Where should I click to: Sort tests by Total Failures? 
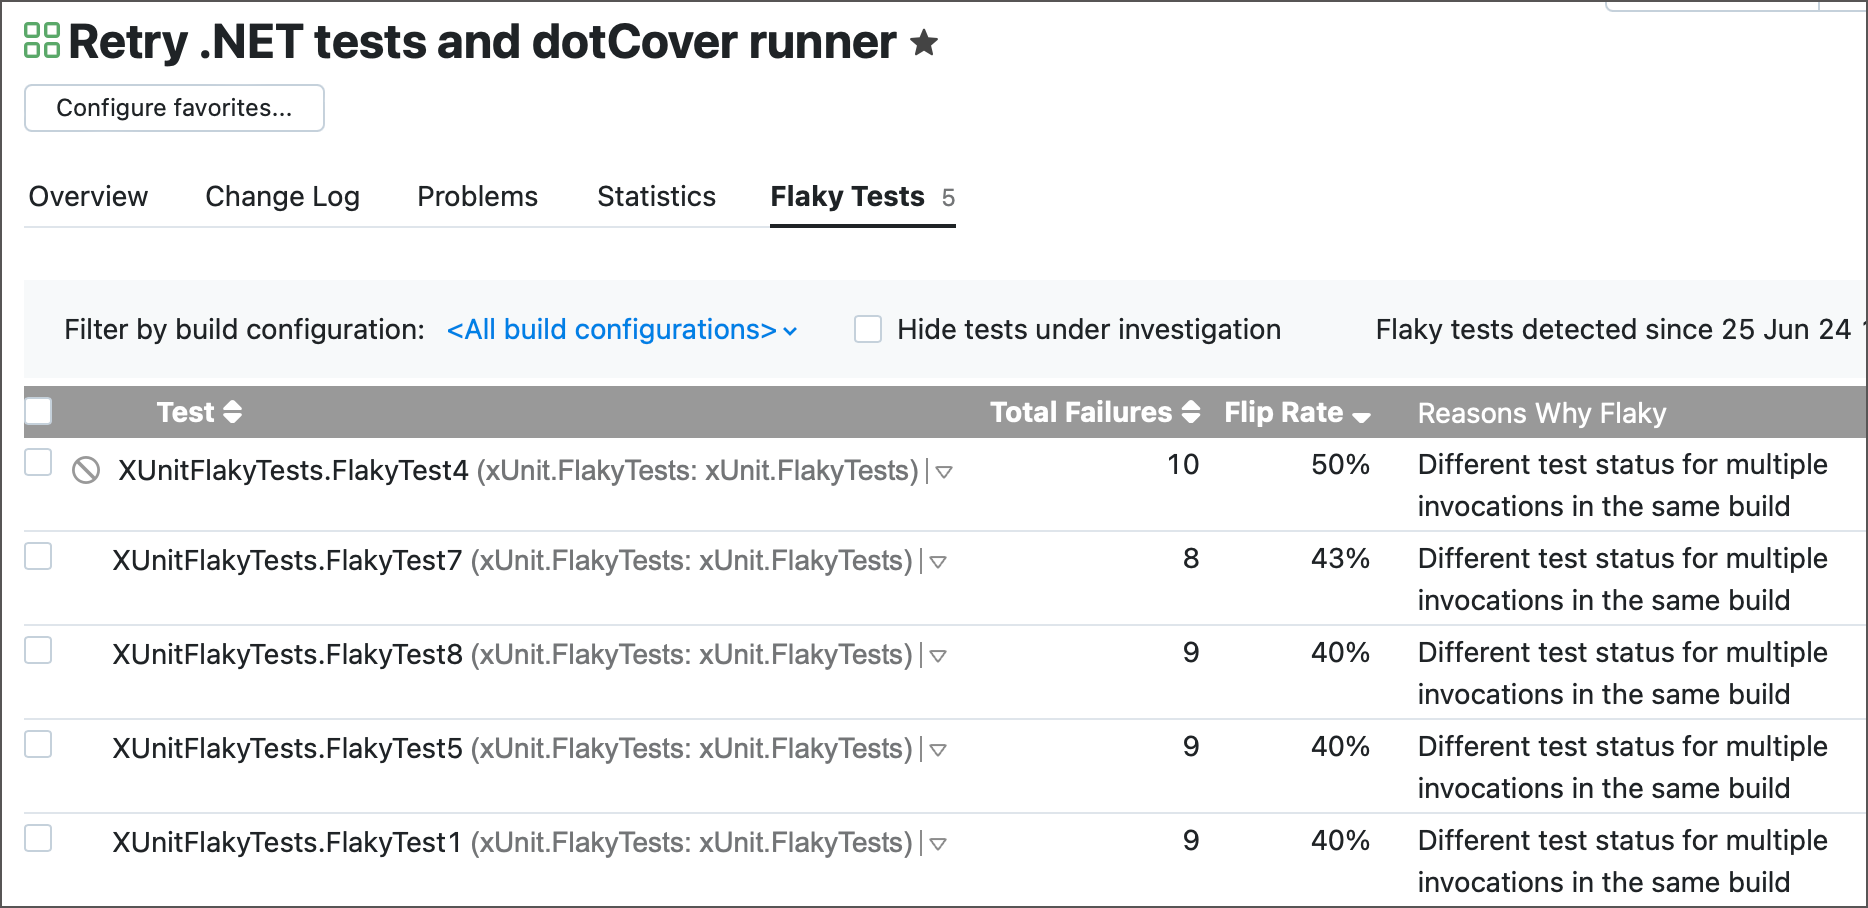(1190, 412)
